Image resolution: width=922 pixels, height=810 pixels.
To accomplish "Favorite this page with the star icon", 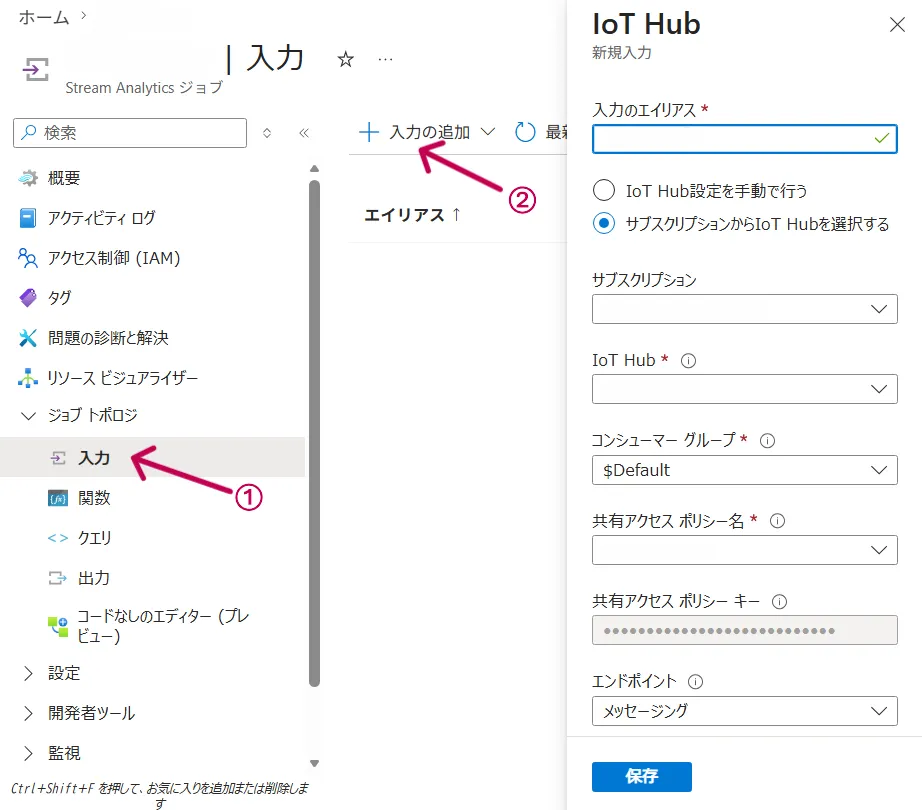I will (346, 59).
